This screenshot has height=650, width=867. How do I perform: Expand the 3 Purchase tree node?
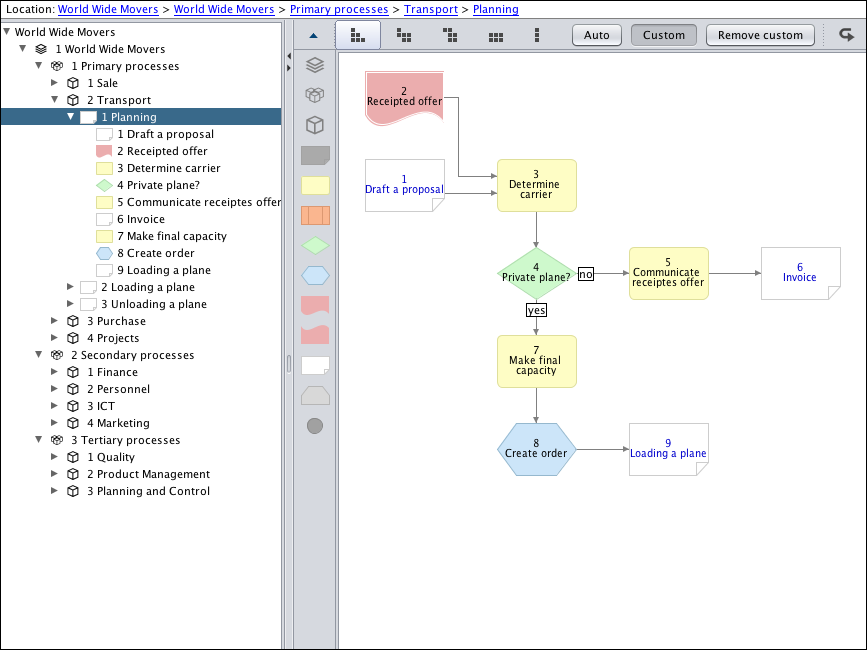(54, 321)
